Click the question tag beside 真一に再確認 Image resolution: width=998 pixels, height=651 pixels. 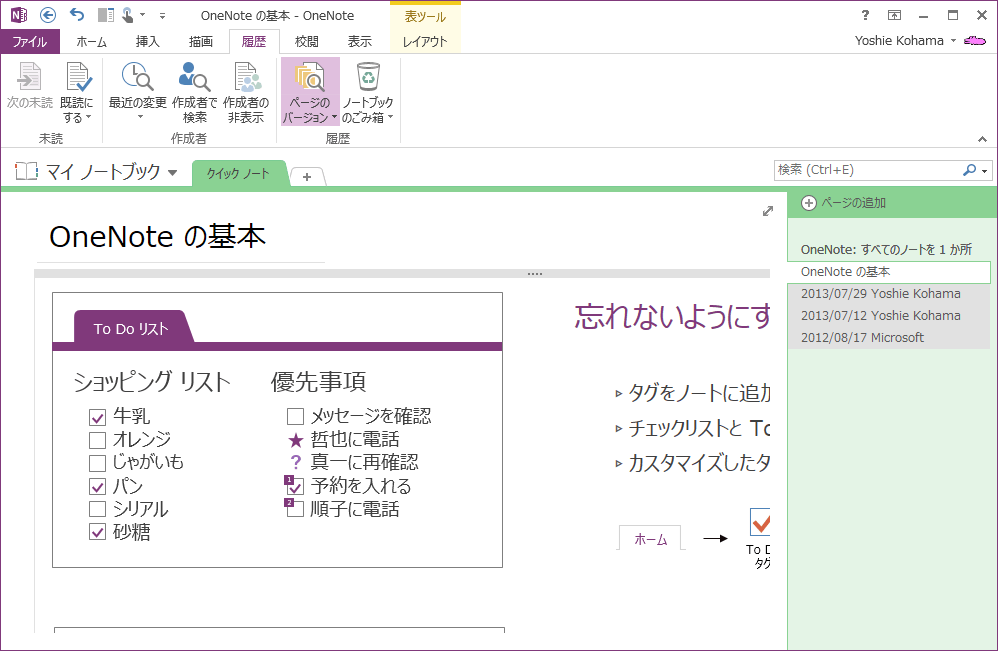tap(295, 462)
